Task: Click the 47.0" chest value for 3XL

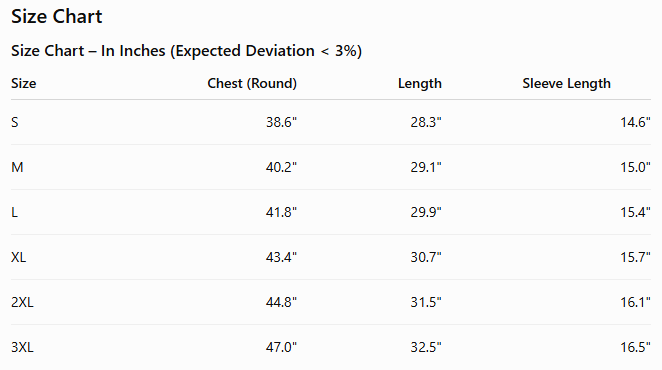Action: 281,347
